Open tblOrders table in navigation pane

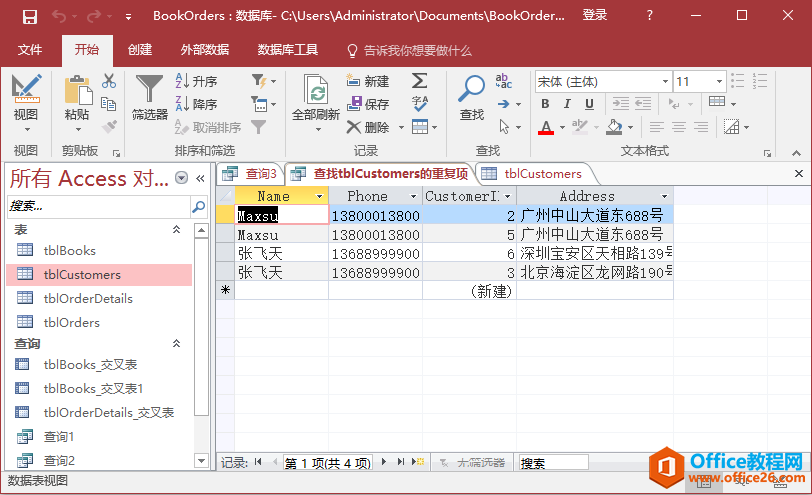pos(72,322)
